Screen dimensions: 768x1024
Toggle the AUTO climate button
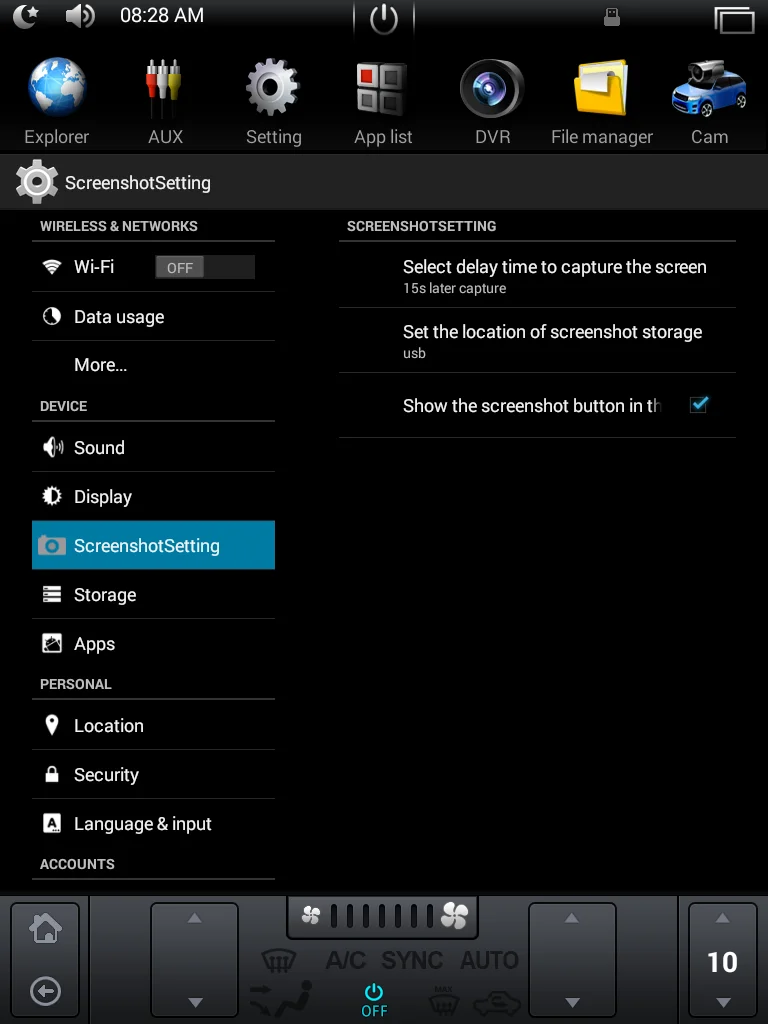pos(489,960)
